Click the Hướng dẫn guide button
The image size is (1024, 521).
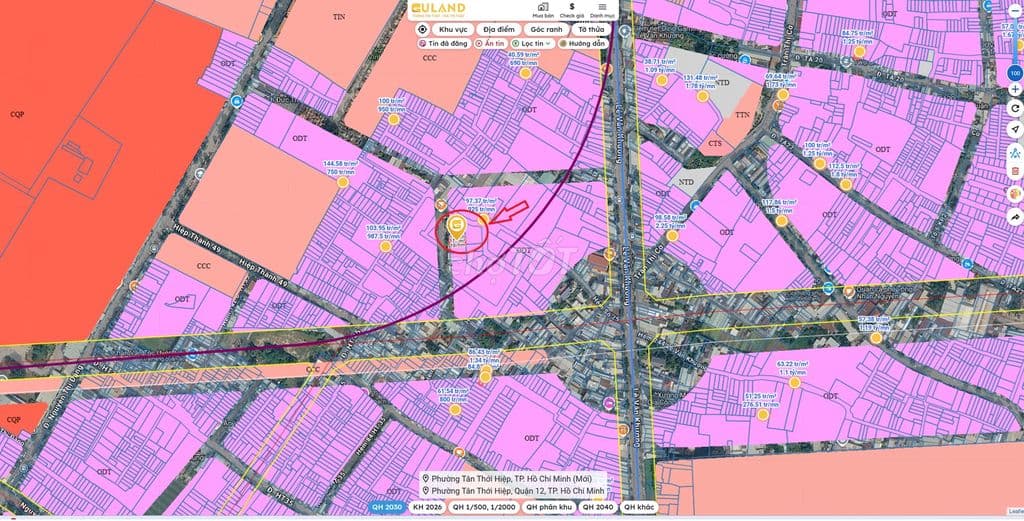(584, 44)
